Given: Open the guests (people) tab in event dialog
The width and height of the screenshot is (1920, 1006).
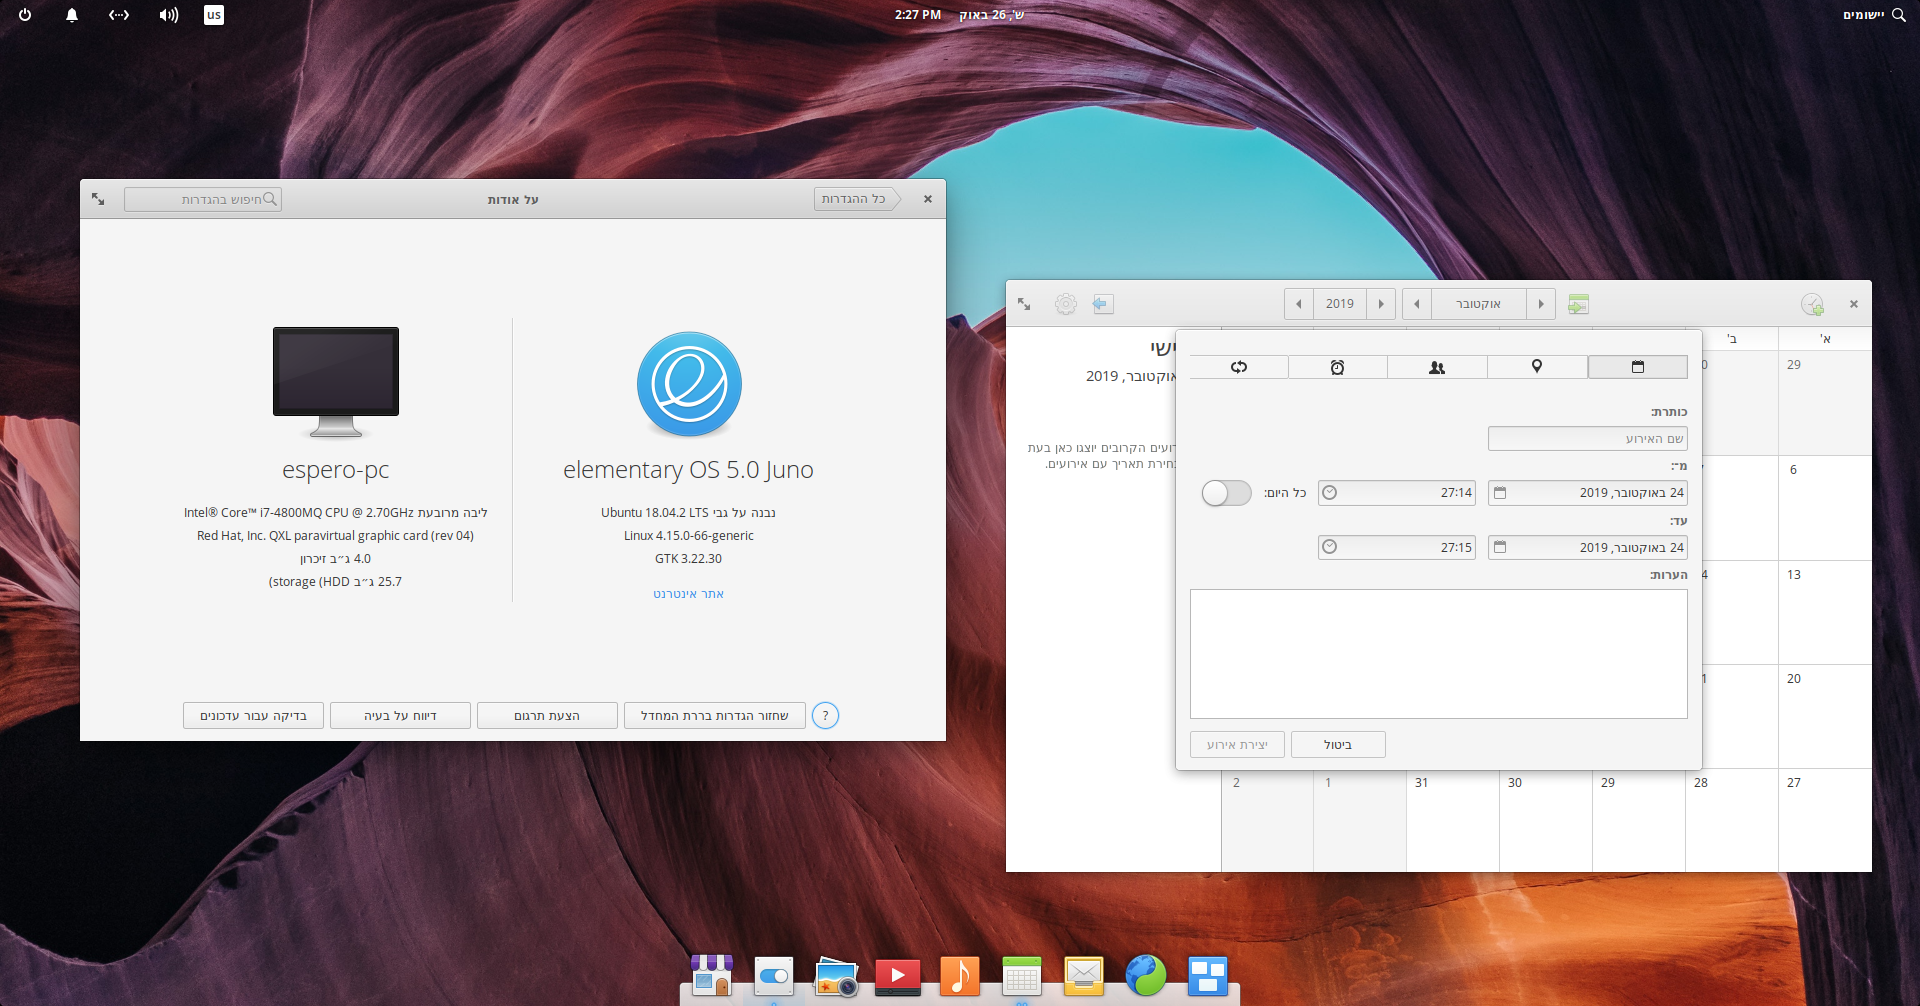Looking at the screenshot, I should coord(1437,367).
